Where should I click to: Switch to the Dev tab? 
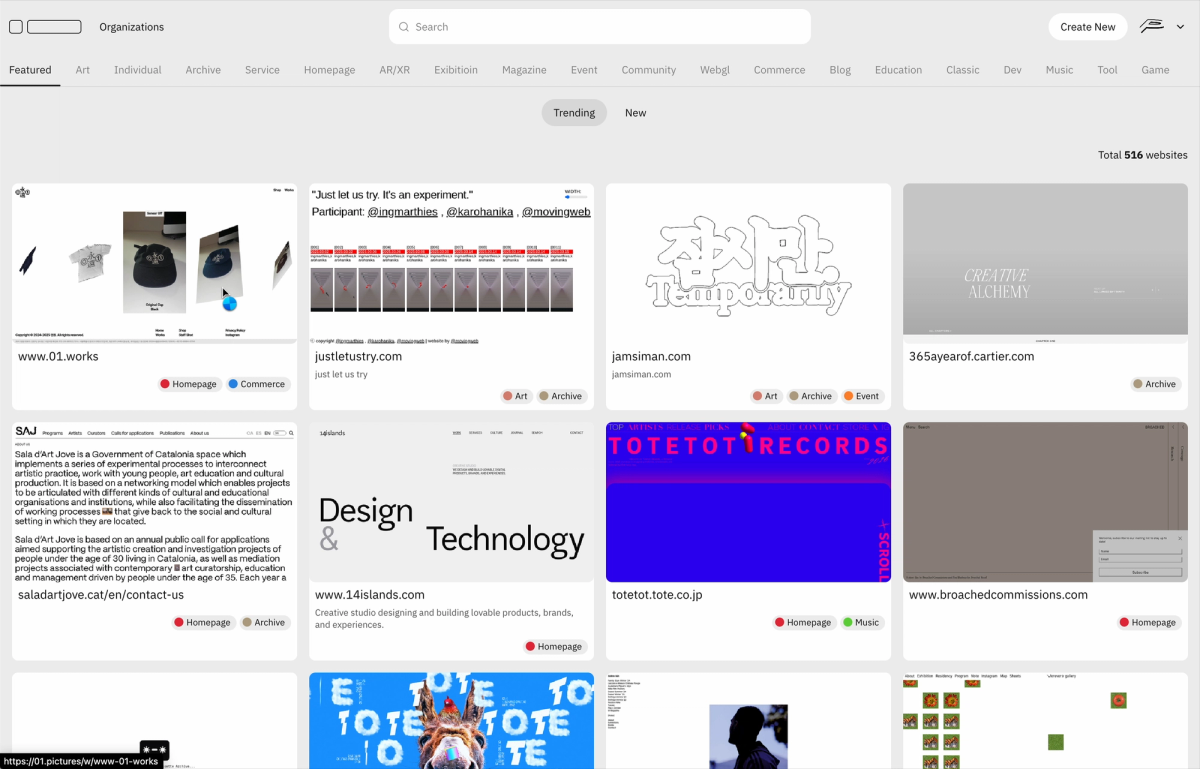[x=1013, y=70]
